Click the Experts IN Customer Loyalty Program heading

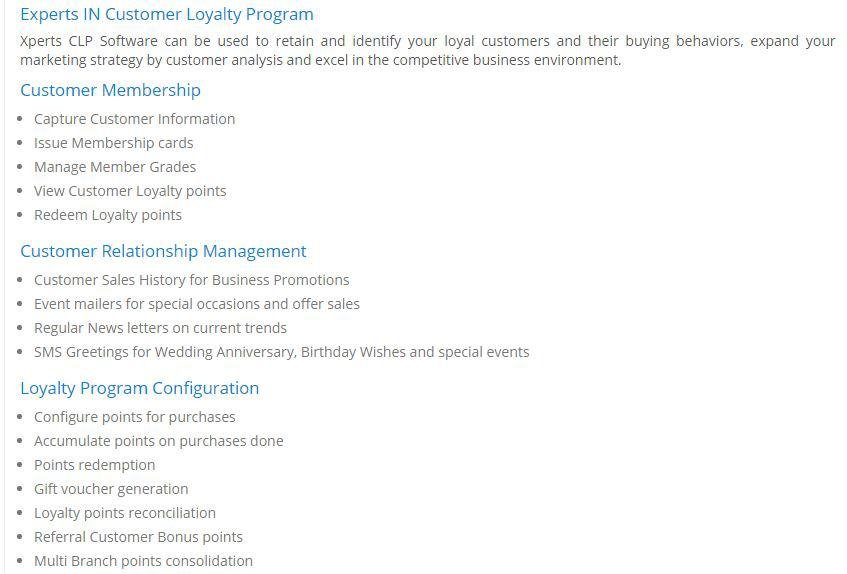(x=167, y=14)
